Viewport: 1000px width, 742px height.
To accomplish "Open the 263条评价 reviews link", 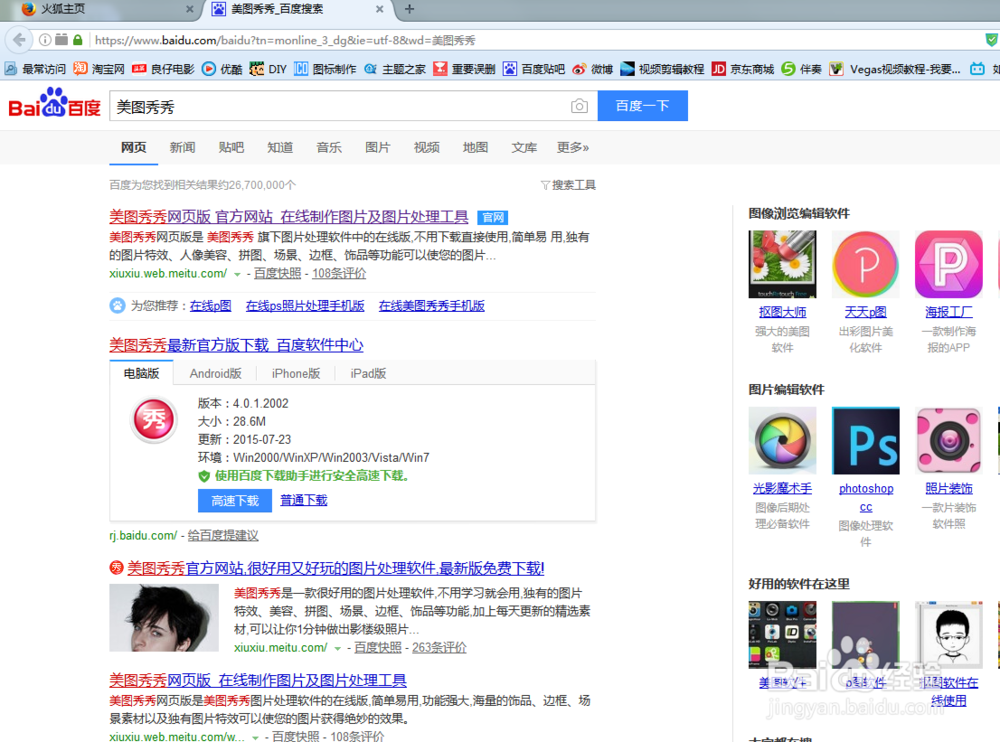I will 439,648.
